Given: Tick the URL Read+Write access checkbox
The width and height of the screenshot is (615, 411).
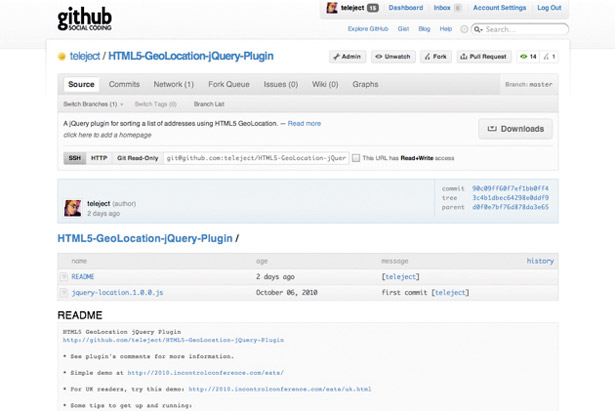Looking at the screenshot, I should (x=356, y=158).
